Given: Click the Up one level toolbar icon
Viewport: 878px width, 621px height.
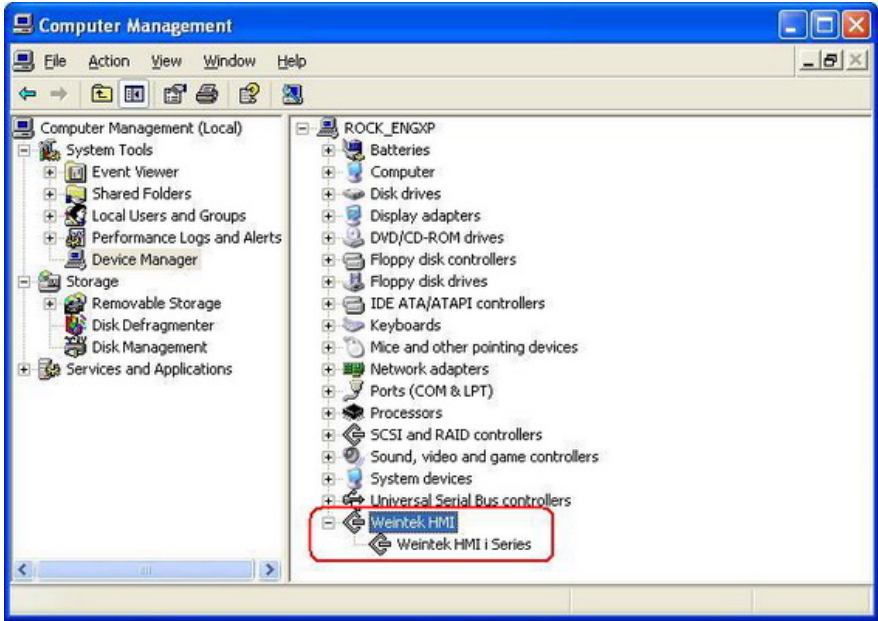Looking at the screenshot, I should 101,94.
